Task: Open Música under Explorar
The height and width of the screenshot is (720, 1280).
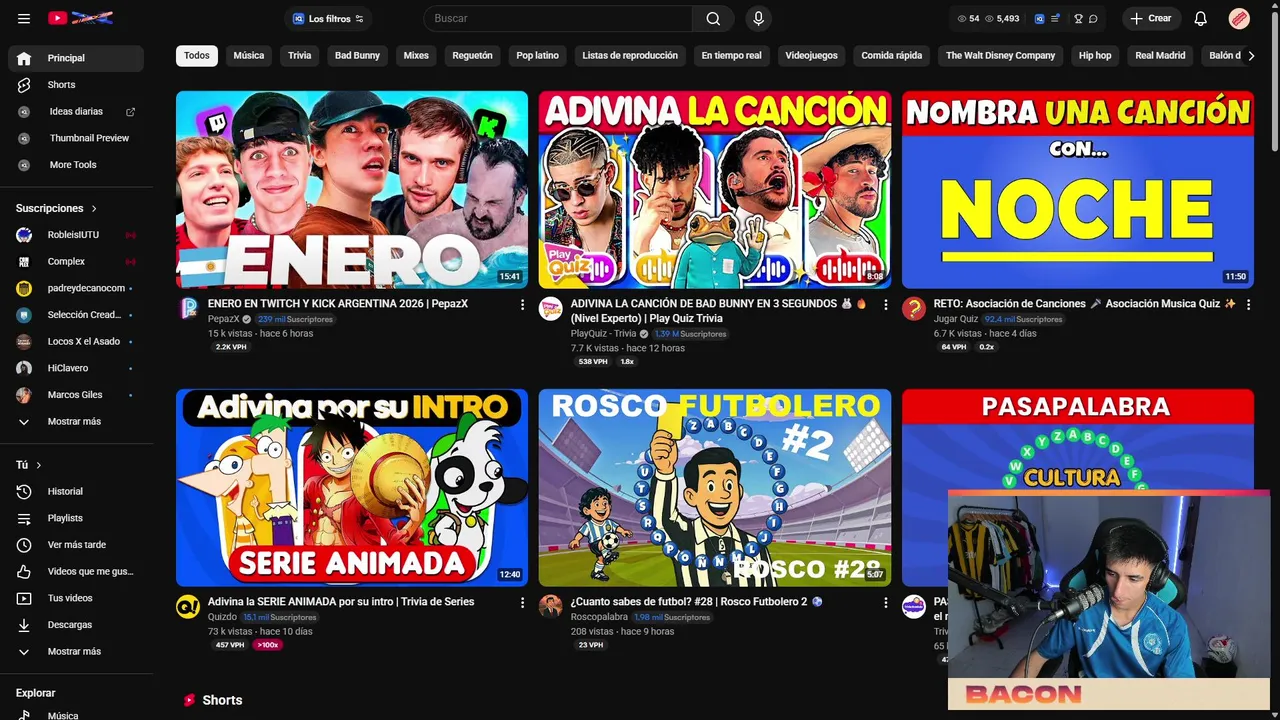Action: pyautogui.click(x=76, y=713)
